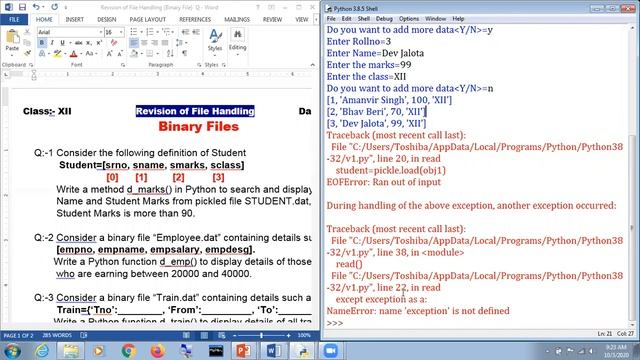Viewport: 640px width, 360px height.
Task: Switch to the INSERT ribbon tab
Action: pos(75,20)
